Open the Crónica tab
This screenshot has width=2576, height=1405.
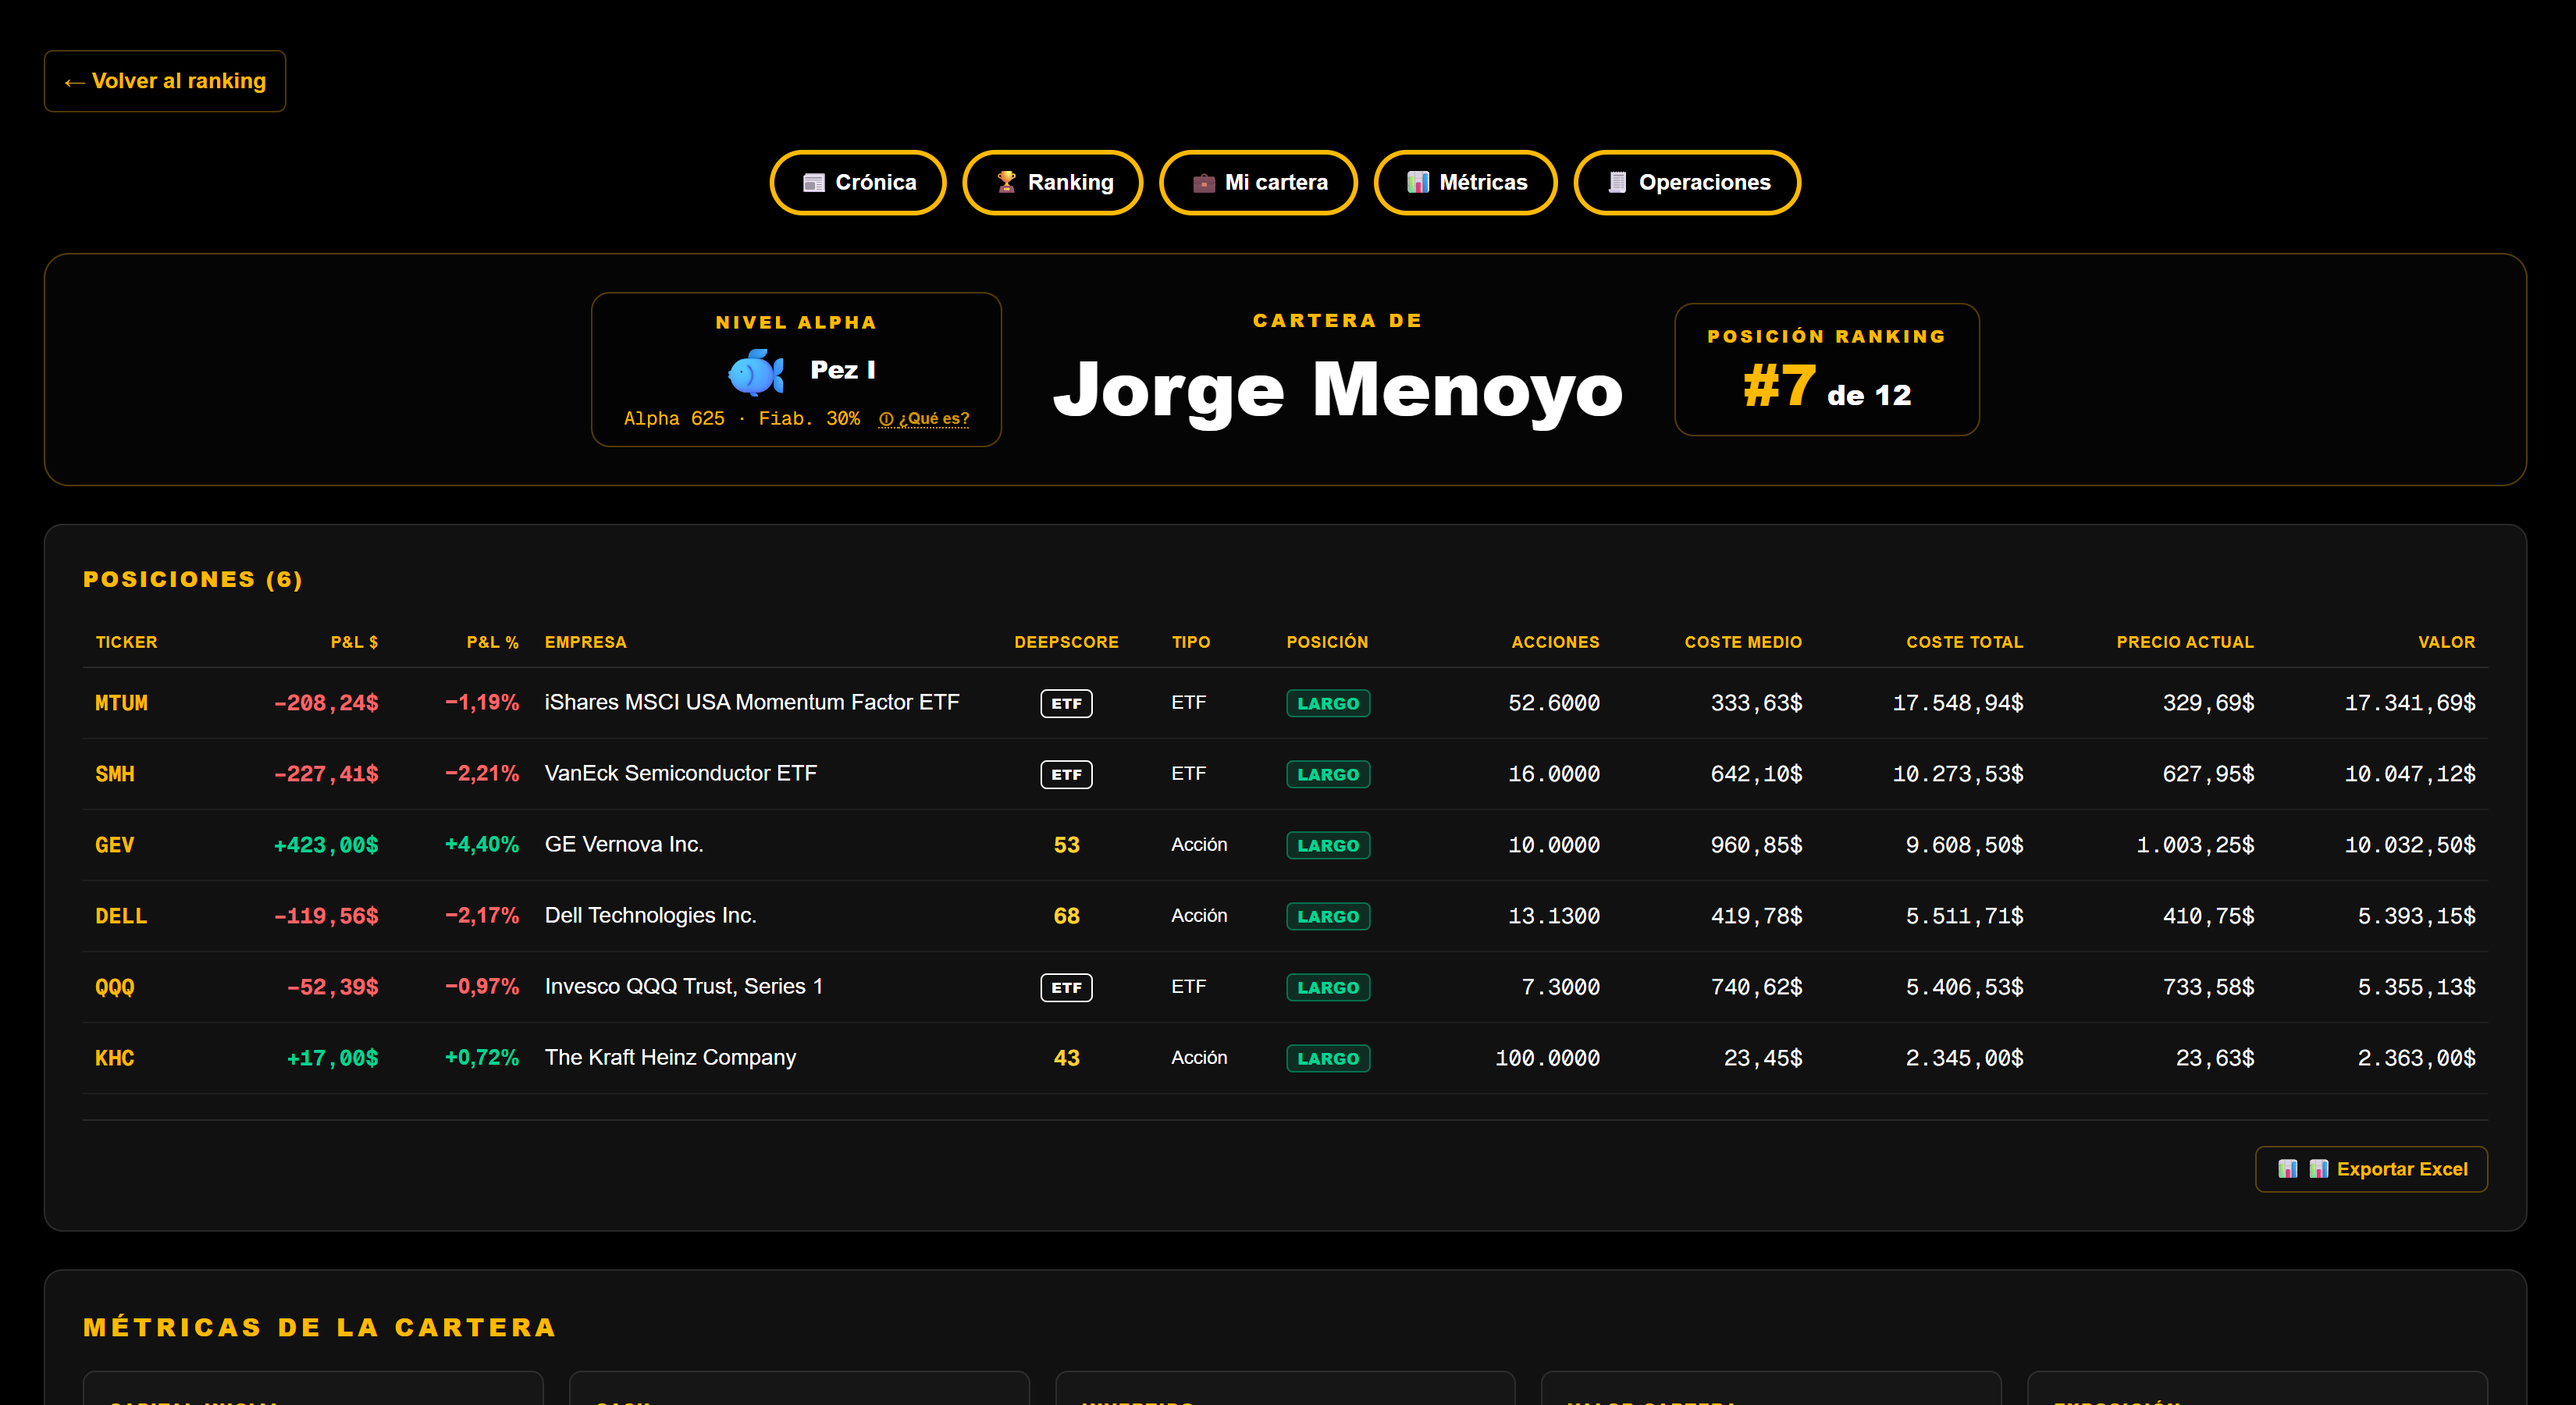point(858,183)
